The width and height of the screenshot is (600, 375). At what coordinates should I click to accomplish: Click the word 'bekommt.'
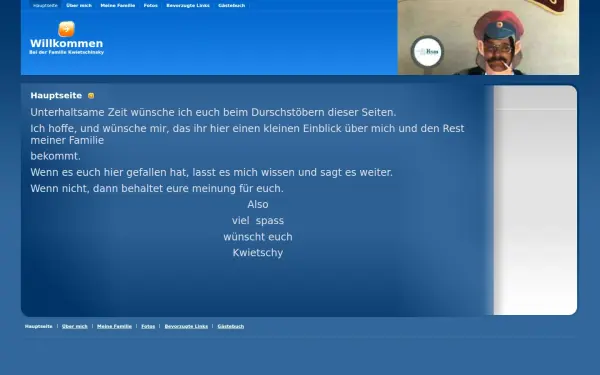click(55, 157)
